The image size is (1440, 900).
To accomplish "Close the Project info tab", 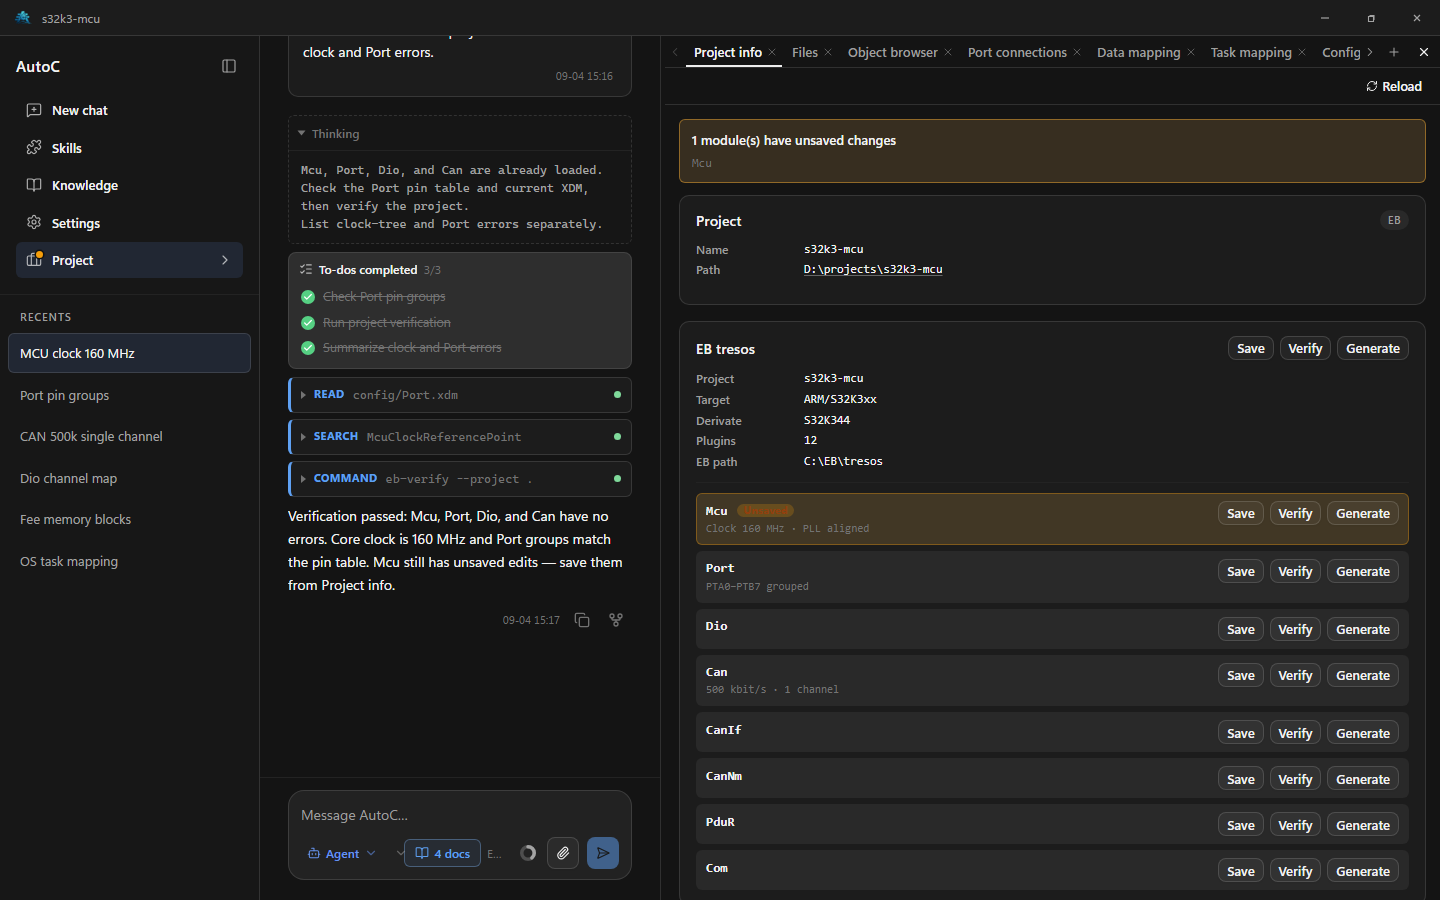I will point(772,52).
